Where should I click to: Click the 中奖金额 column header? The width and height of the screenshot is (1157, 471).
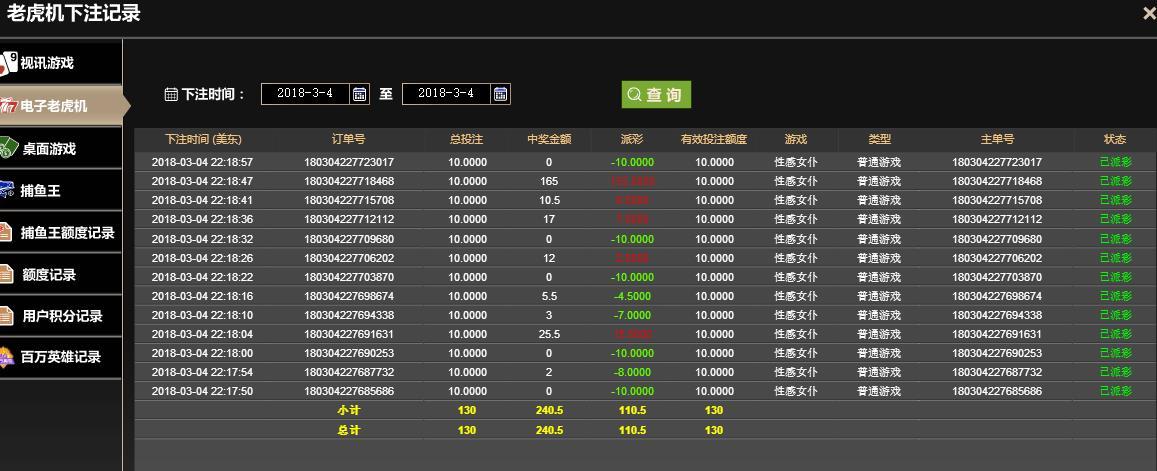(549, 140)
